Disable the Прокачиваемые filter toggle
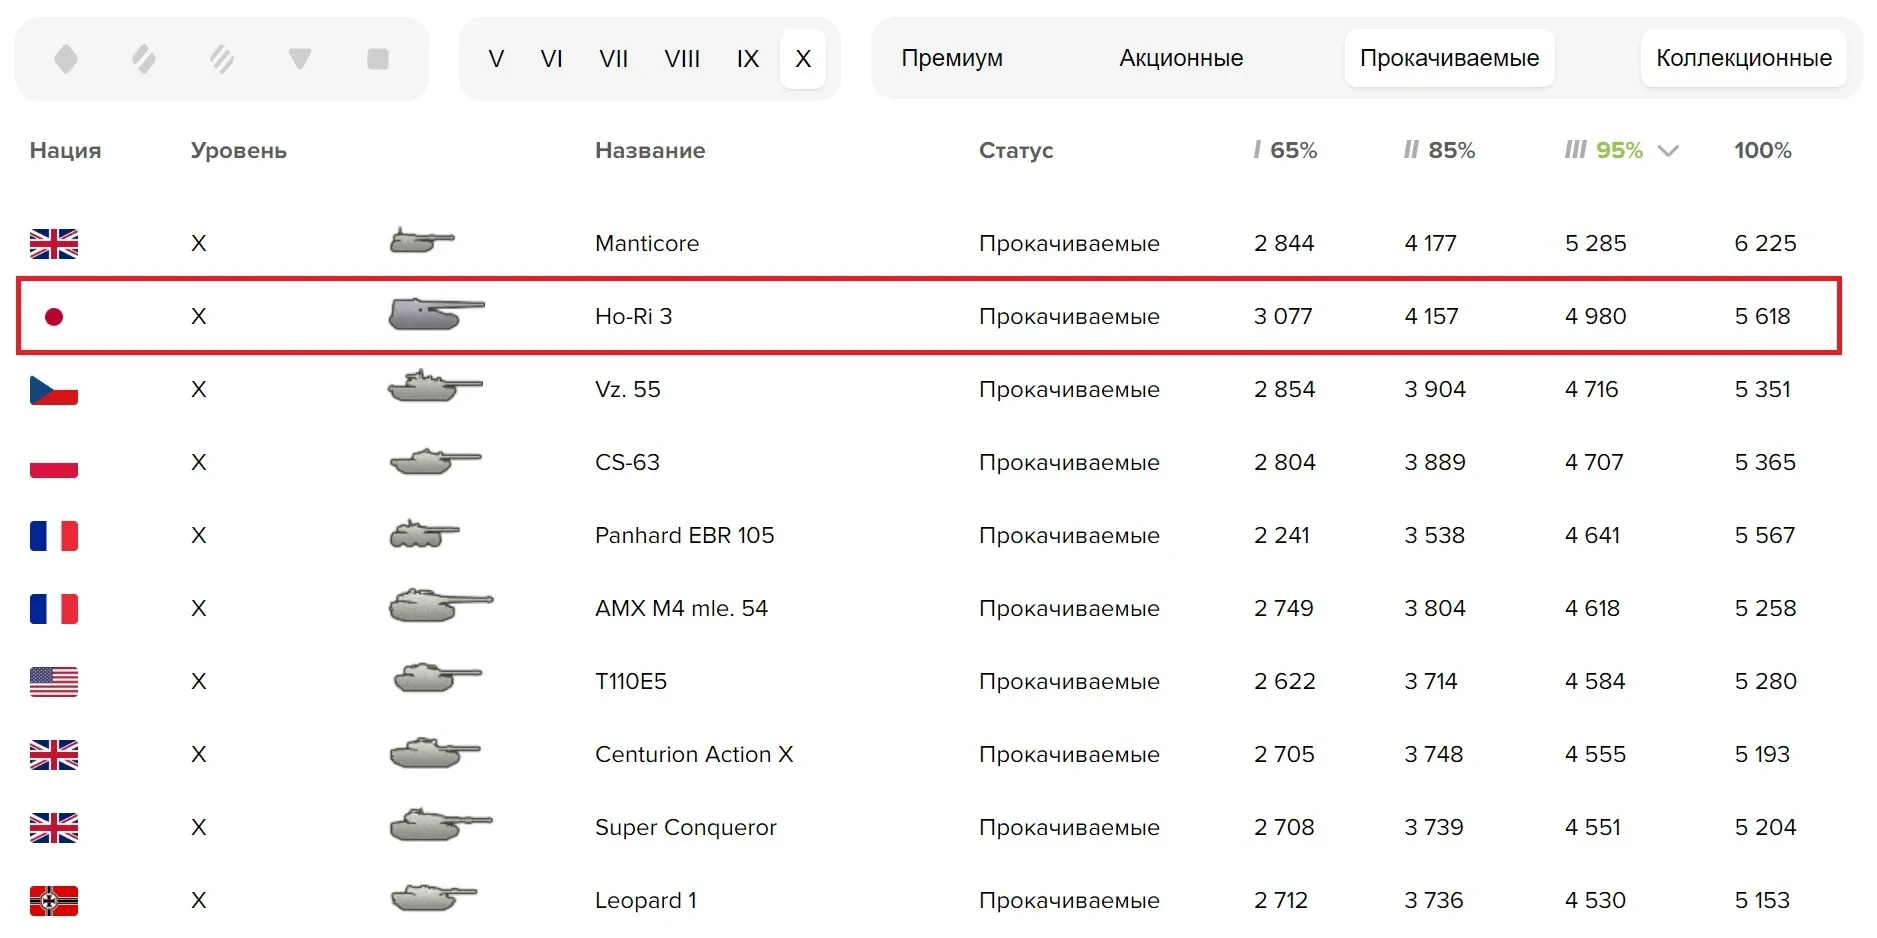Viewport: 1877px width, 938px height. (1449, 58)
